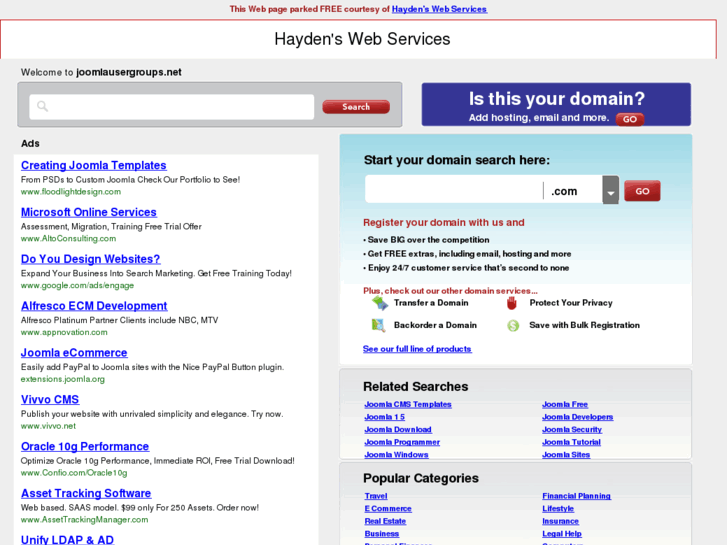This screenshot has height=545, width=727.
Task: Select Real Estate popular category
Action: point(385,521)
